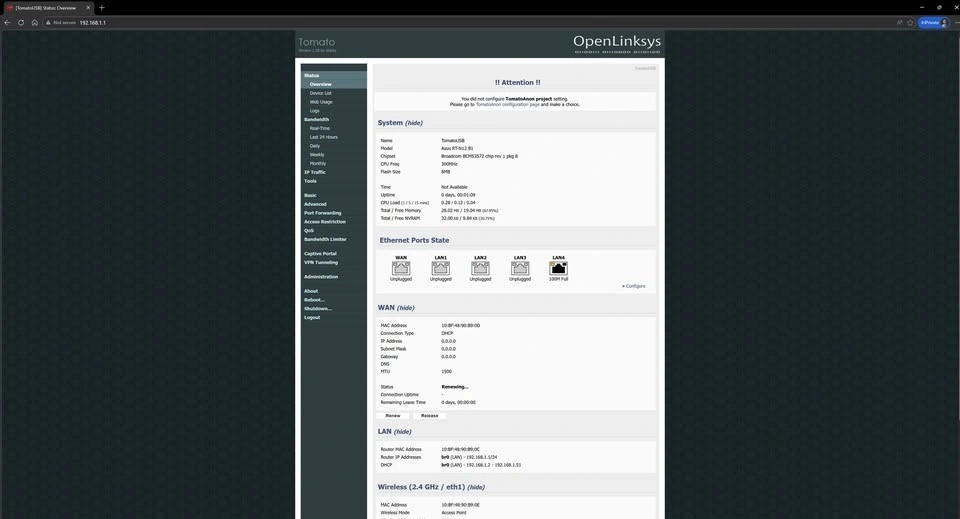Image resolution: width=960 pixels, height=519 pixels.
Task: Go back using browser back arrow
Action: [8, 22]
